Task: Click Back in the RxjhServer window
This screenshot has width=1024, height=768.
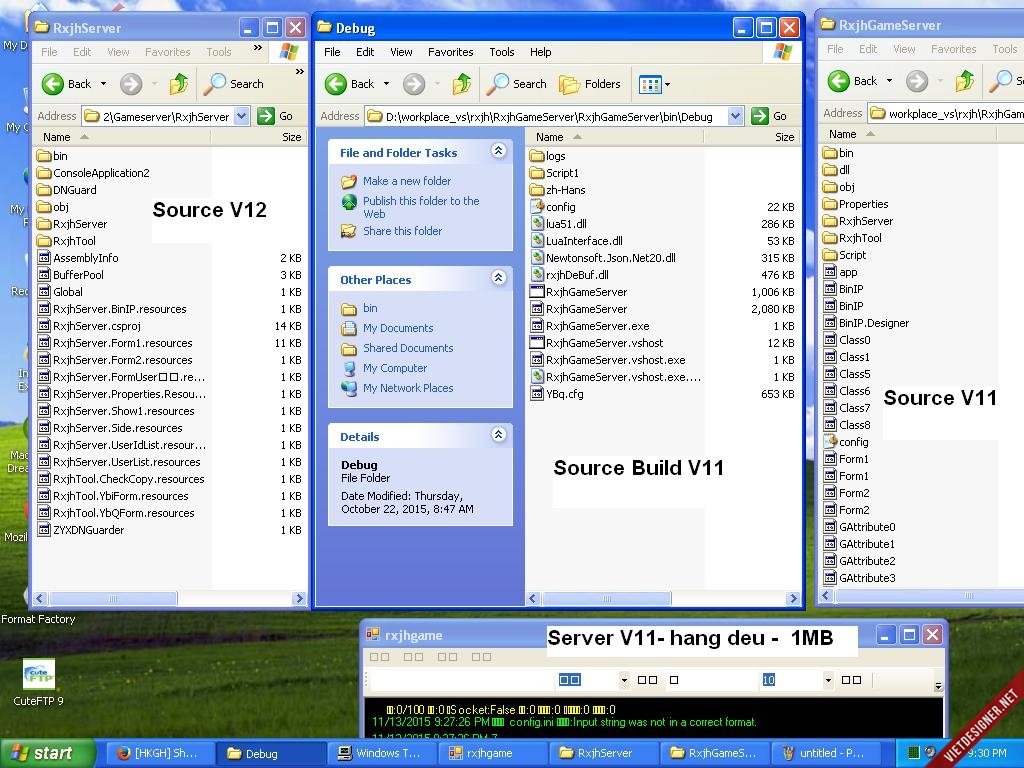Action: [x=67, y=84]
